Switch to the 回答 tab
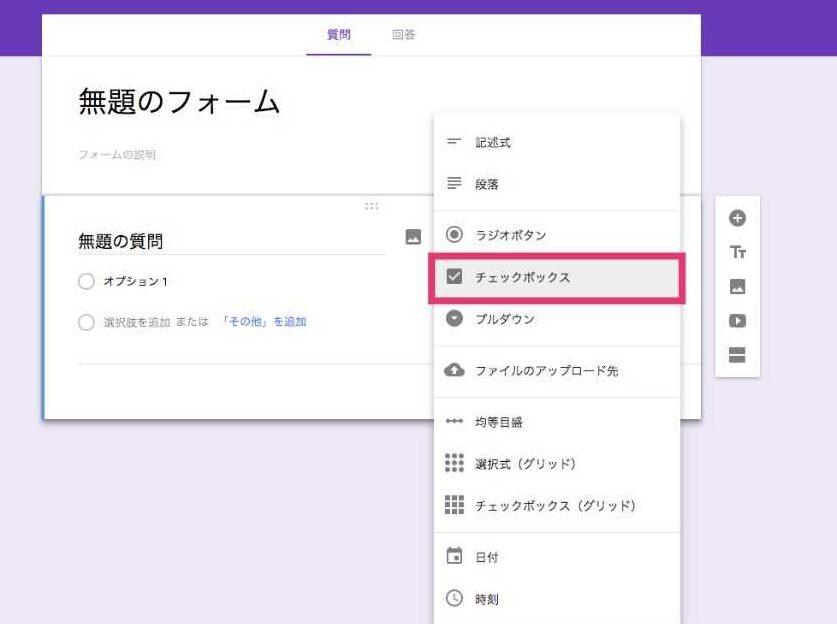This screenshot has height=624, width=837. coord(404,35)
